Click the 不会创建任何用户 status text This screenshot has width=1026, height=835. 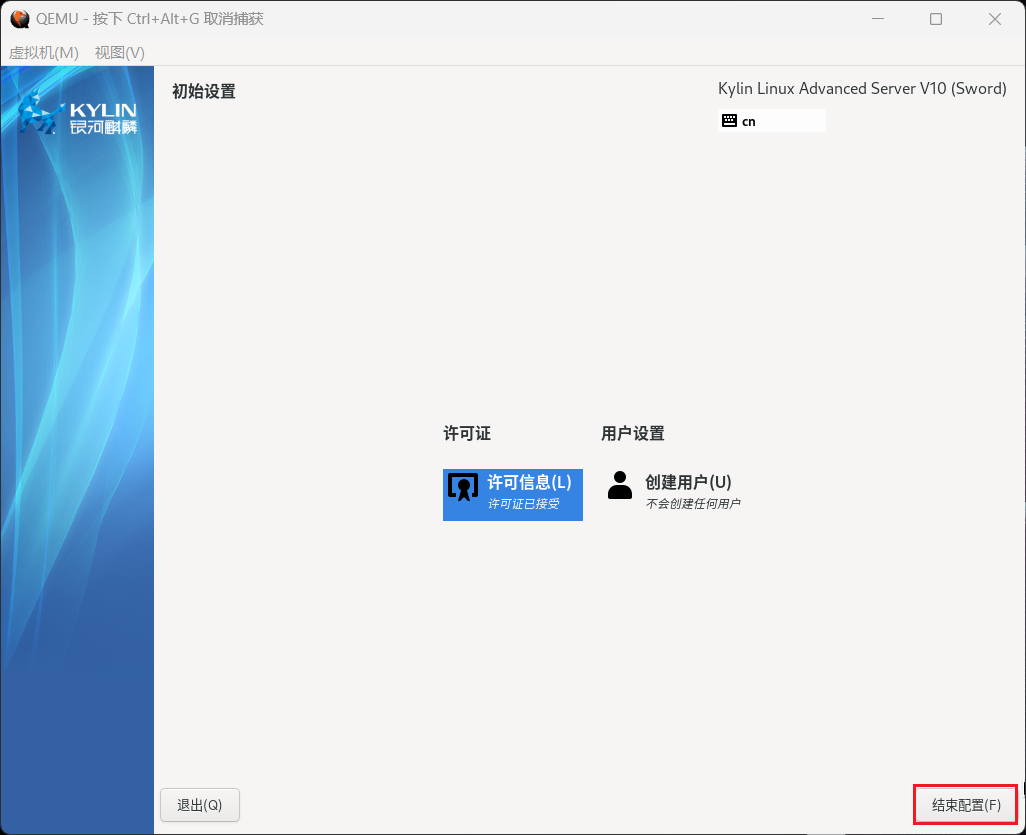[693, 504]
